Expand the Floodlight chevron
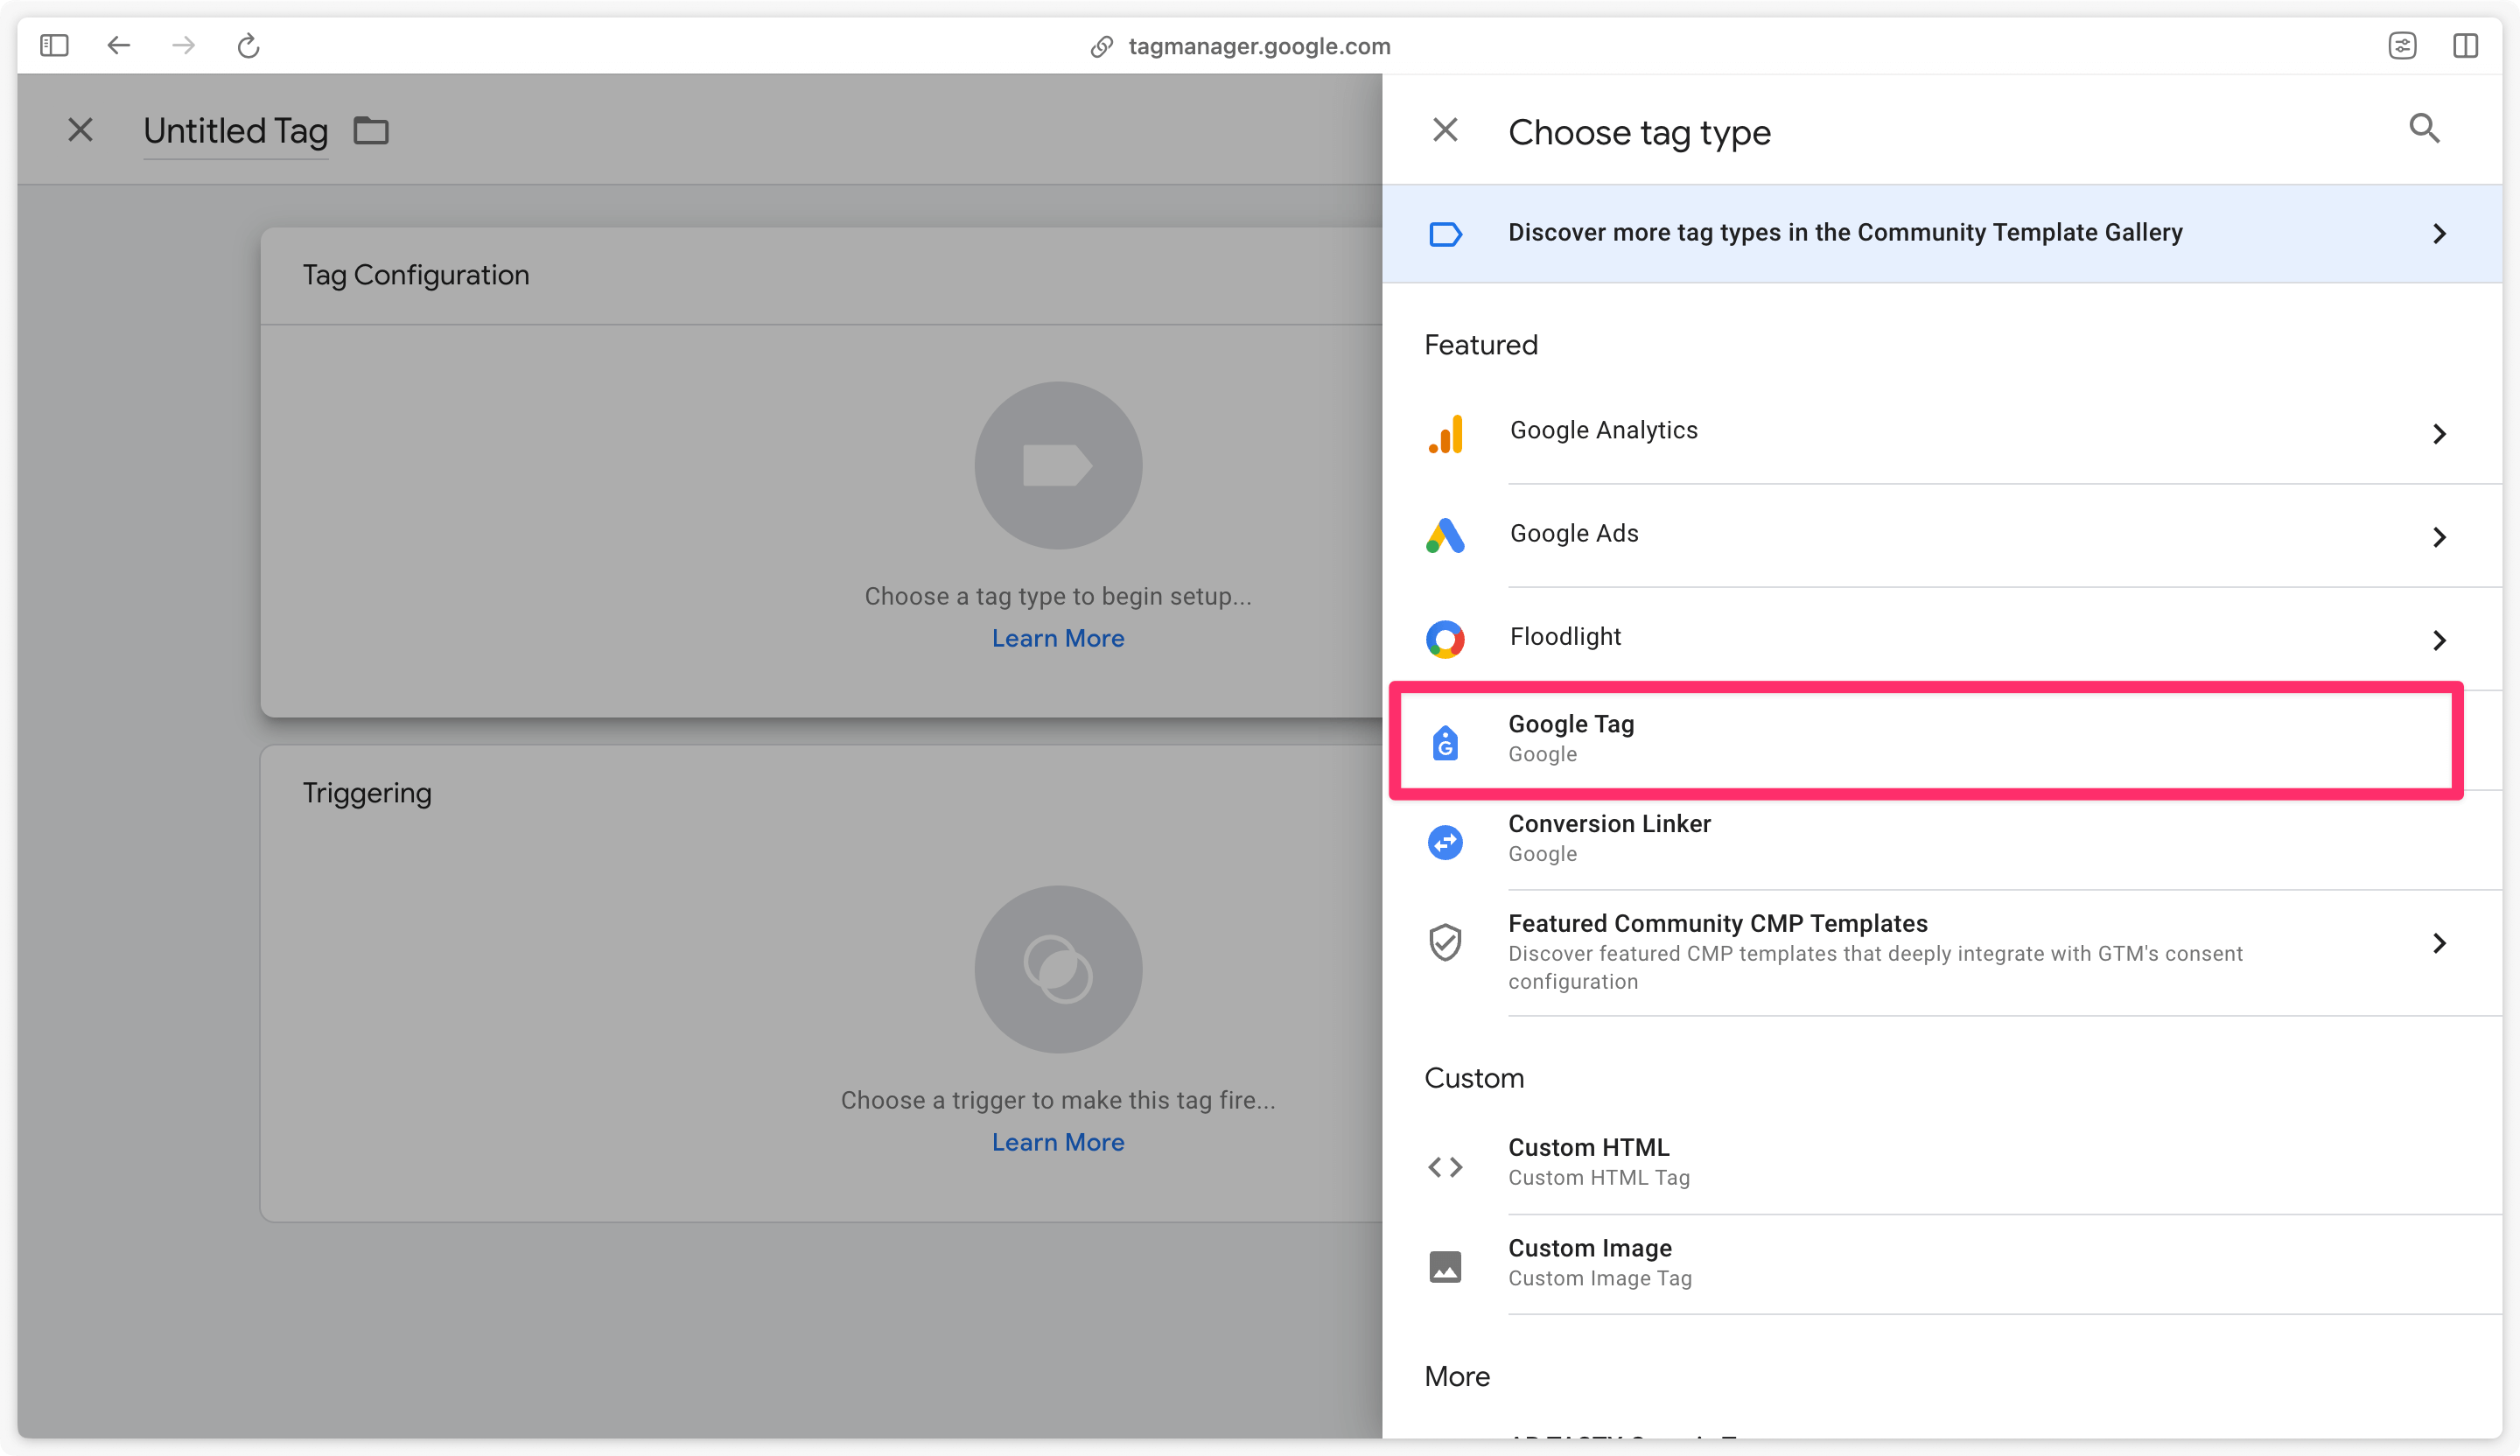The width and height of the screenshot is (2520, 1456). [x=2439, y=640]
